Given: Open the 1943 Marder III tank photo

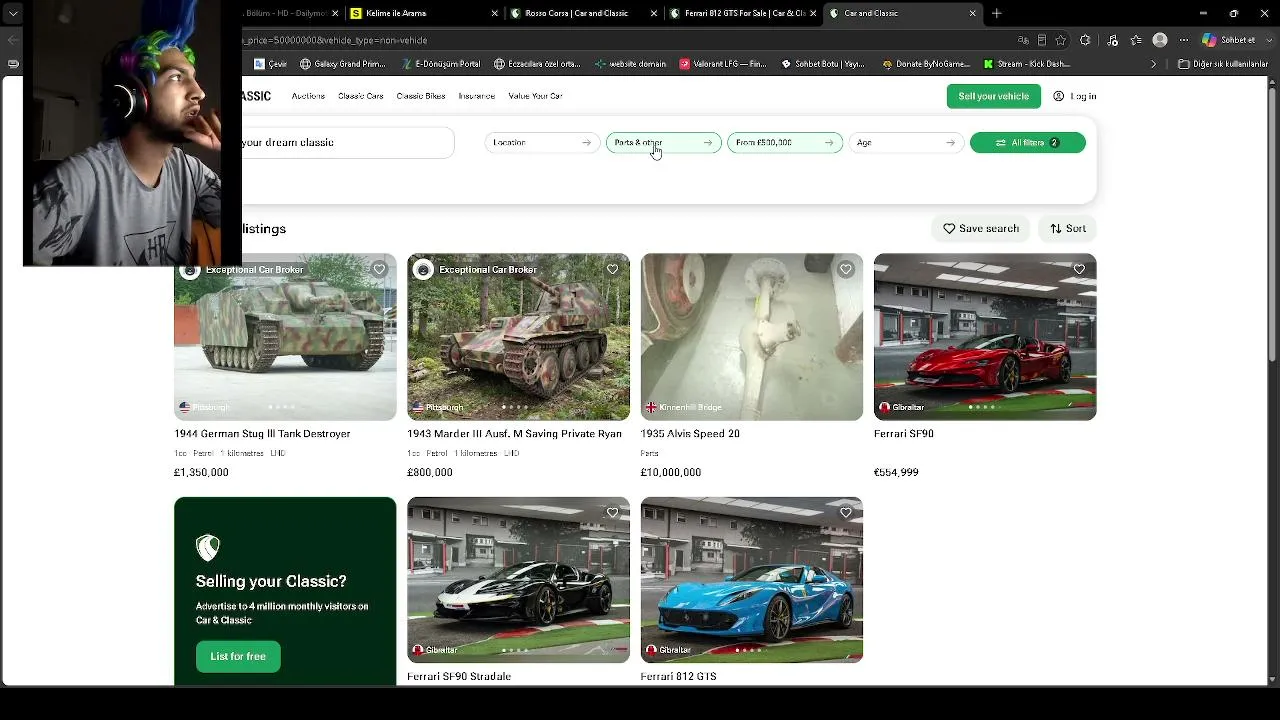Looking at the screenshot, I should 518,337.
